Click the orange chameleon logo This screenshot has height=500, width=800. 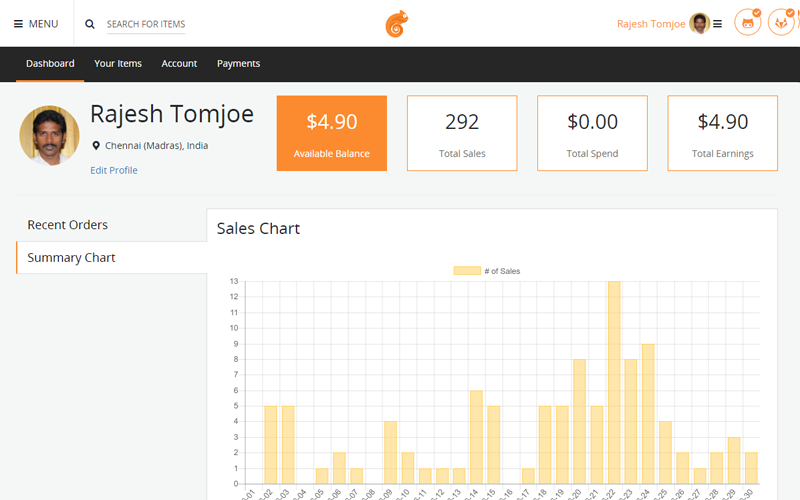(x=397, y=24)
